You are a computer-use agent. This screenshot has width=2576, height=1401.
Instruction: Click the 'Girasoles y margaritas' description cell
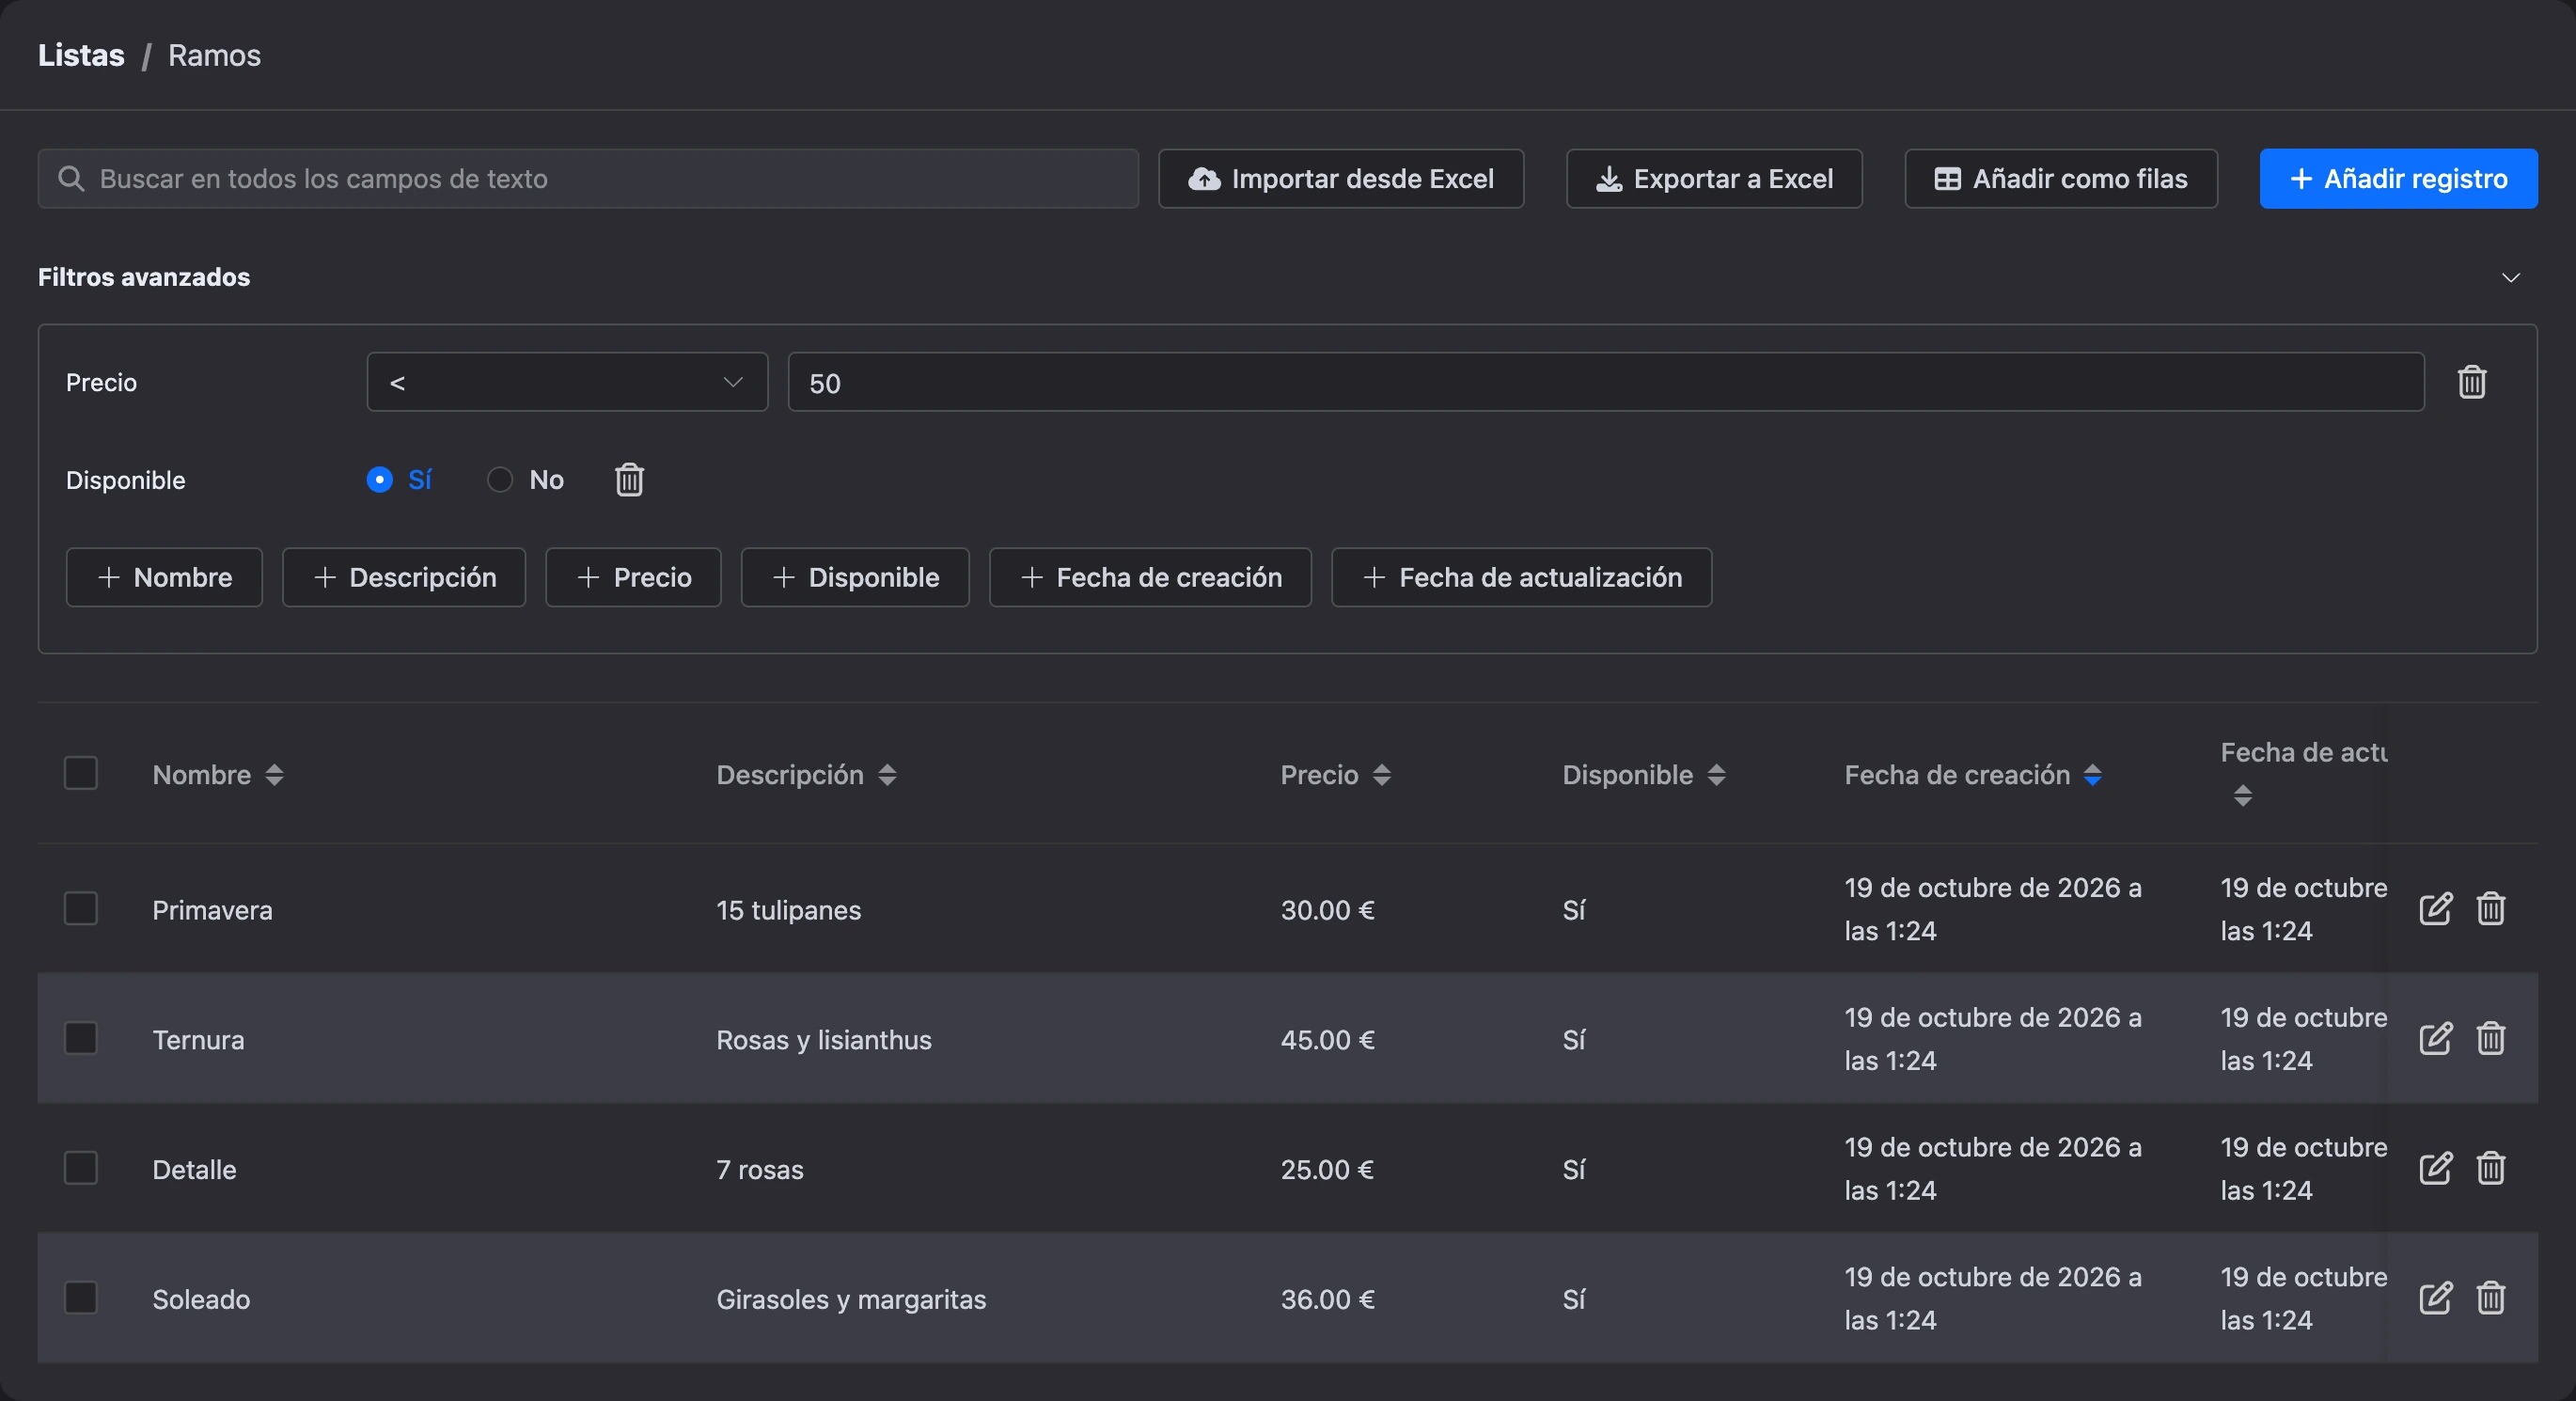click(851, 1299)
